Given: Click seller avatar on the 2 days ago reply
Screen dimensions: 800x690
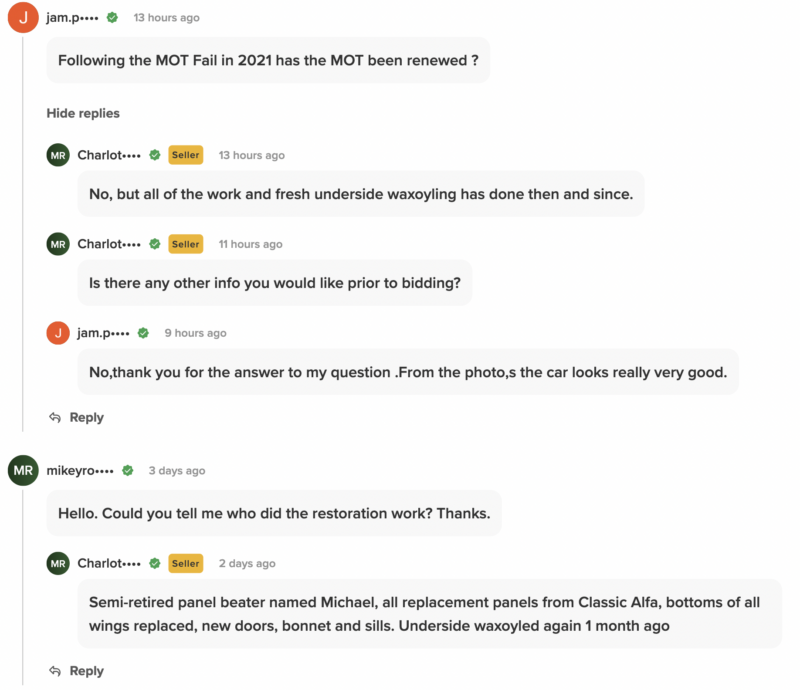Looking at the screenshot, I should click(58, 564).
